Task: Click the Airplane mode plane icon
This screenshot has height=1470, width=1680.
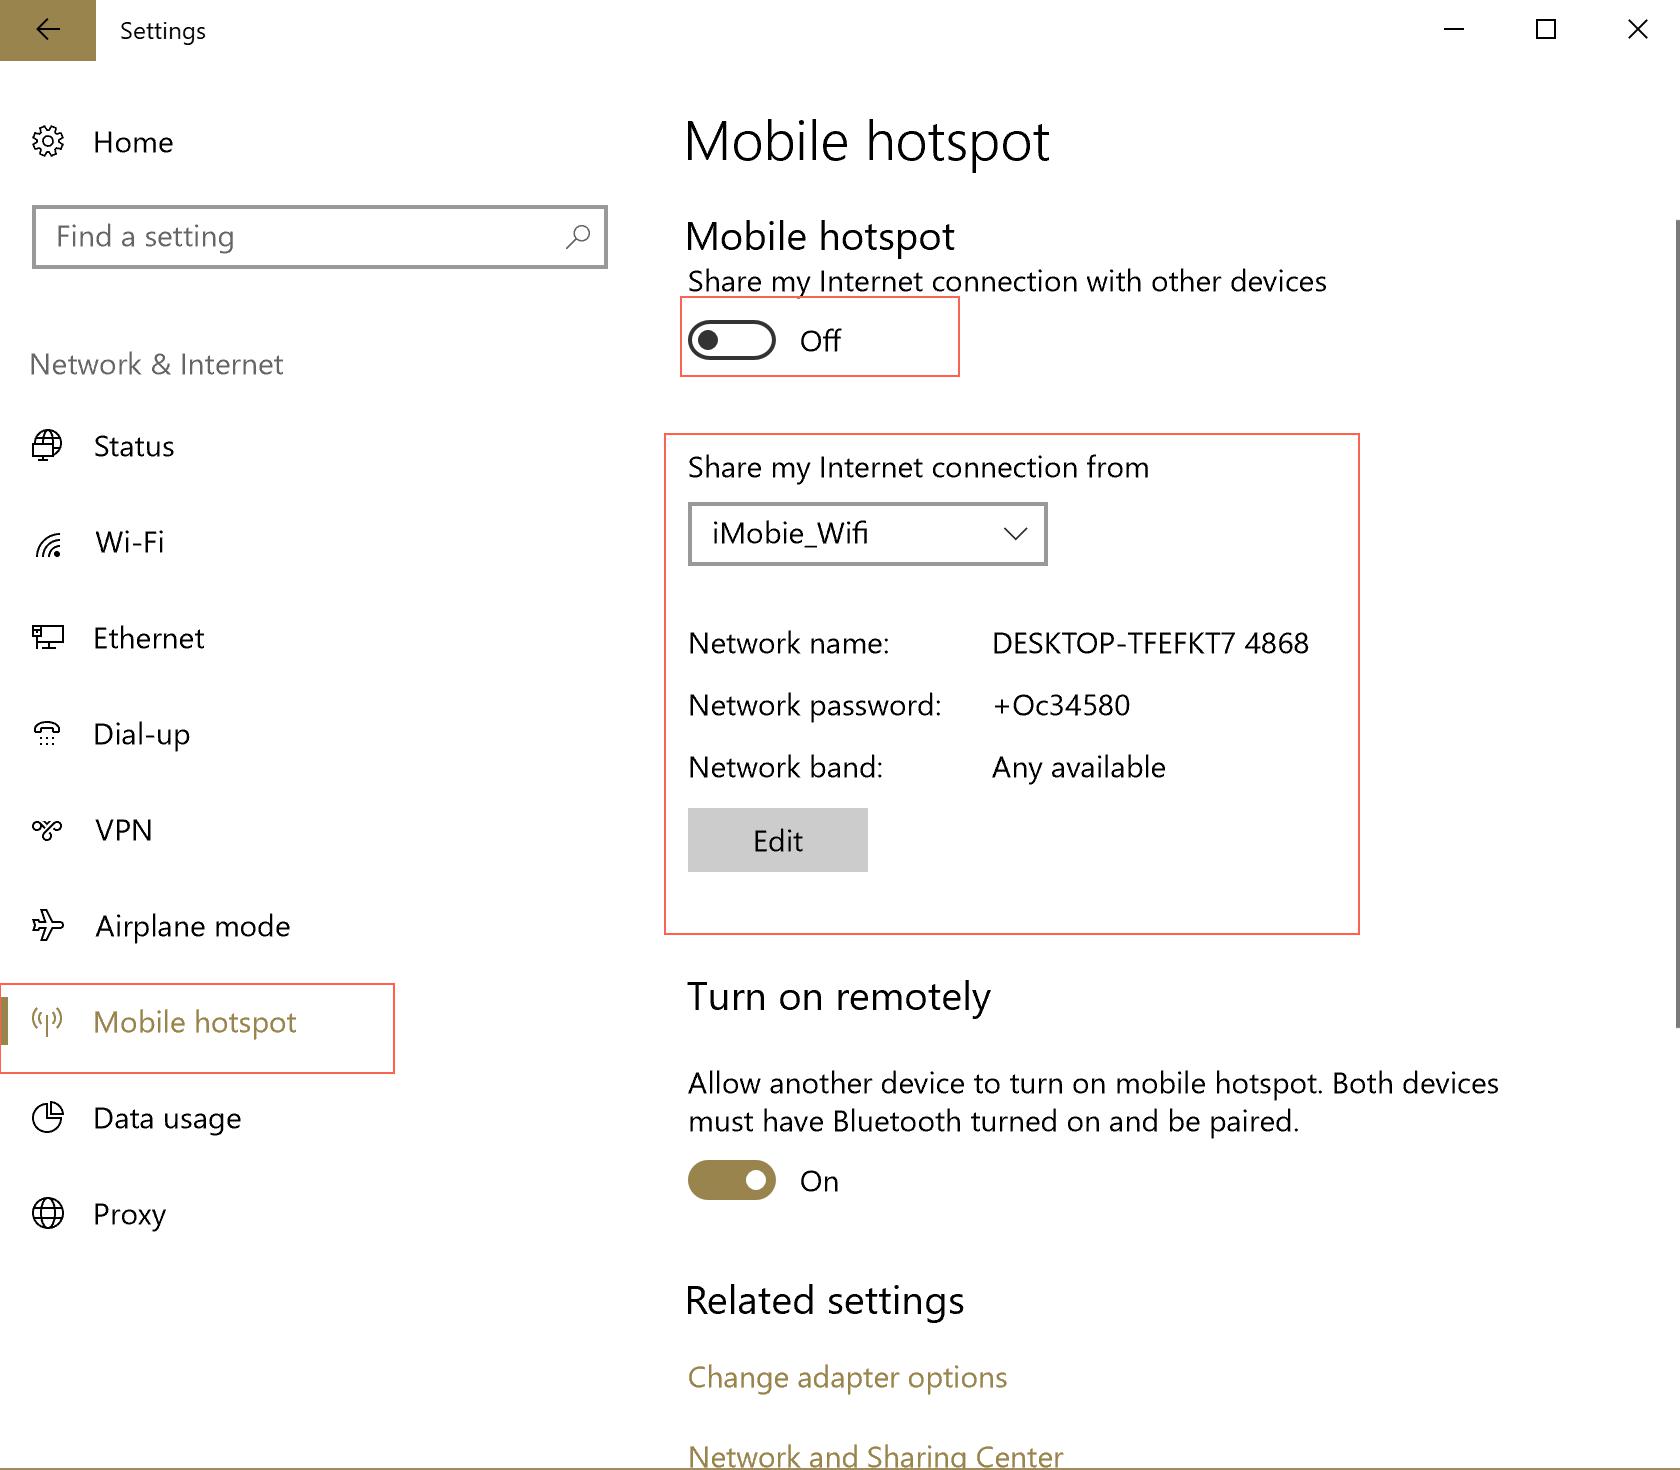Action: tap(48, 925)
